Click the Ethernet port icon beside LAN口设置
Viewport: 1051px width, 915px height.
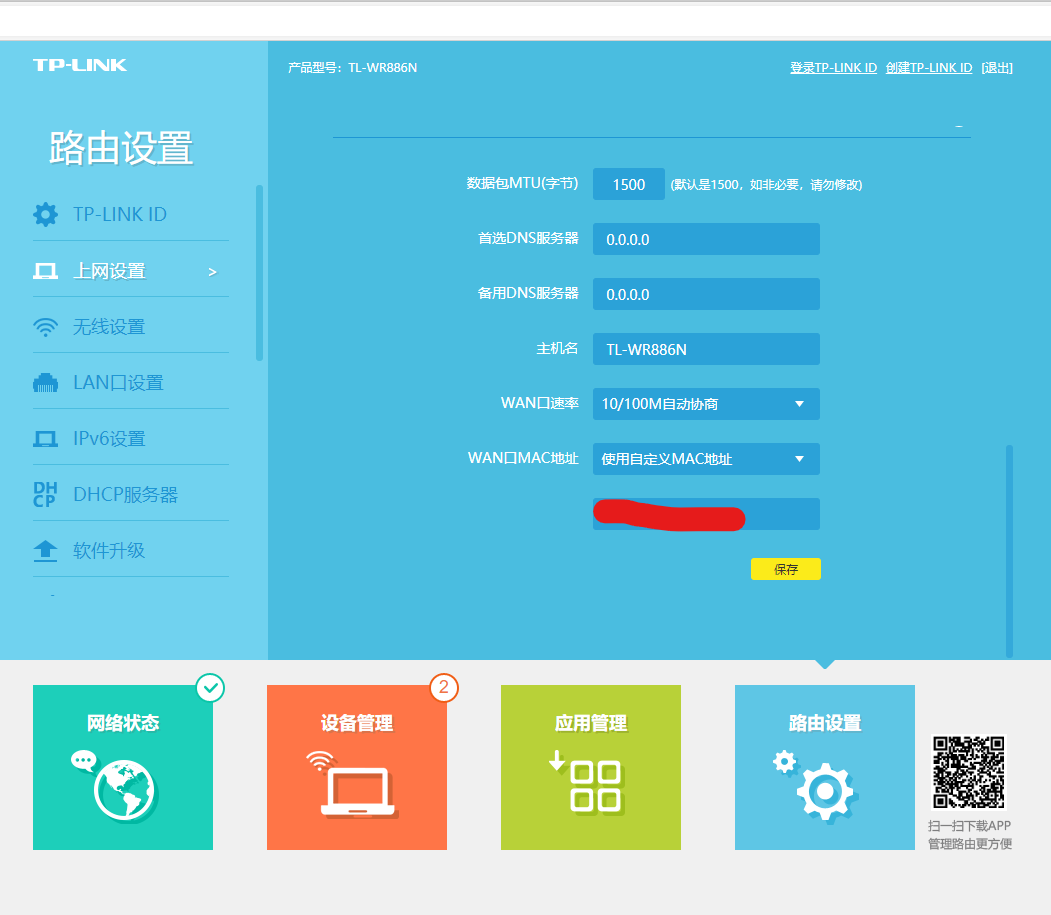(45, 383)
